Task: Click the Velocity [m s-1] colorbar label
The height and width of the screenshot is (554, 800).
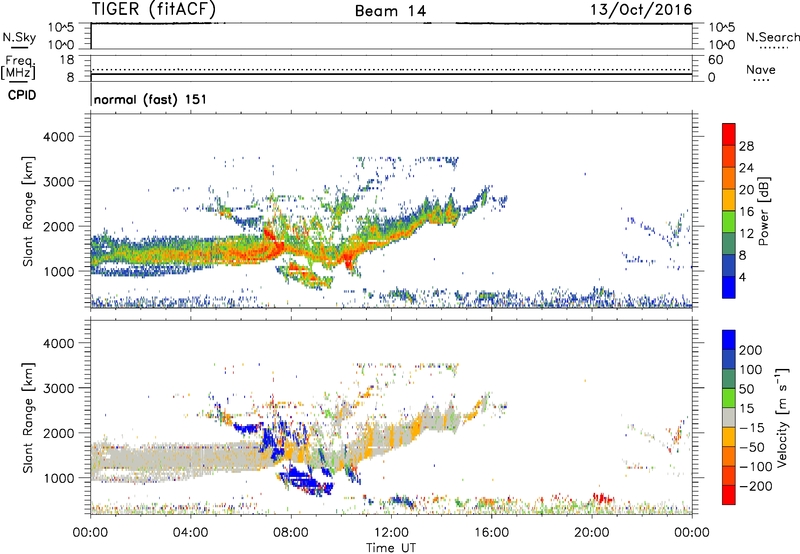Action: (x=782, y=417)
